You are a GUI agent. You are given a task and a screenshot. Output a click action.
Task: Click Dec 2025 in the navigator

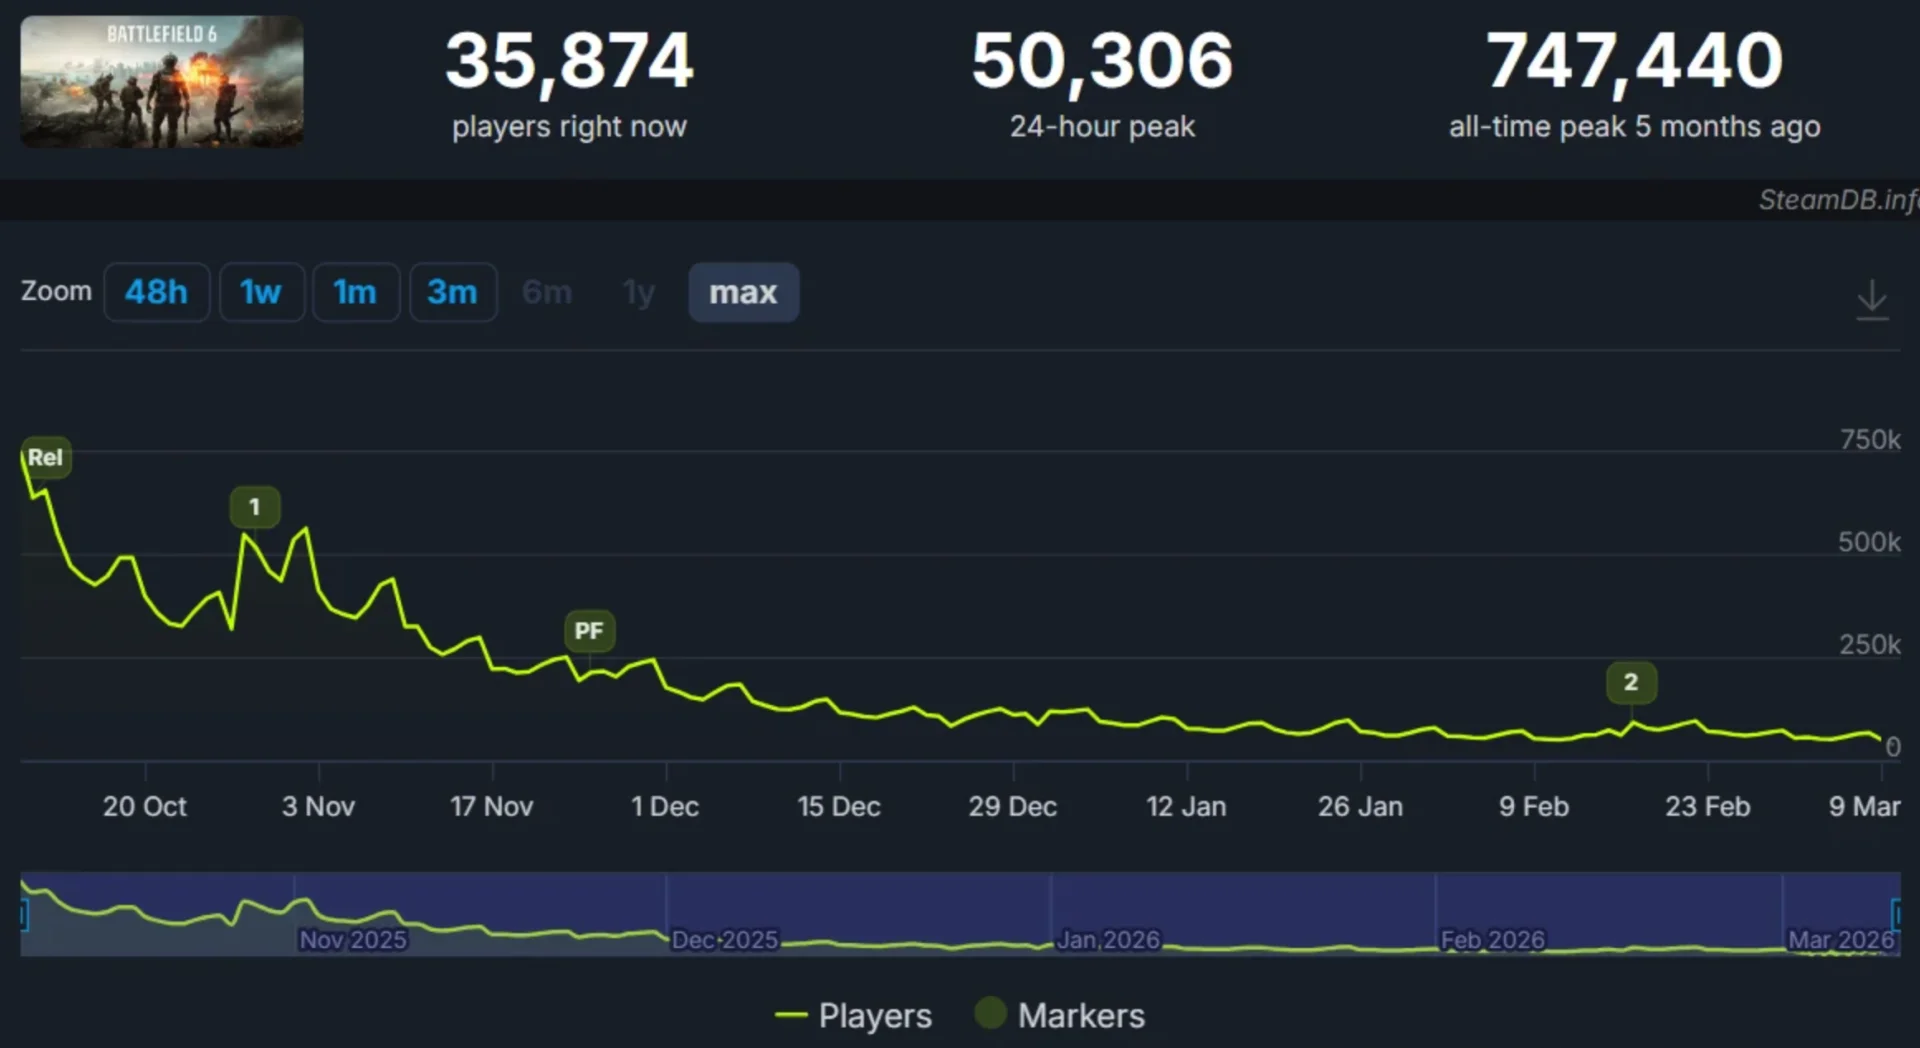pyautogui.click(x=724, y=940)
